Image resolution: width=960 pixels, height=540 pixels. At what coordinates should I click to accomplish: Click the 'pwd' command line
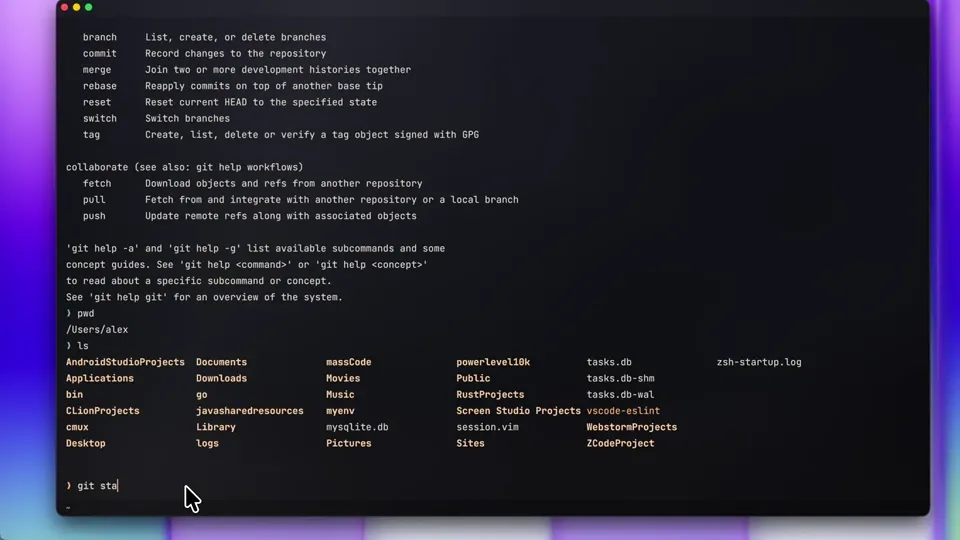80,313
